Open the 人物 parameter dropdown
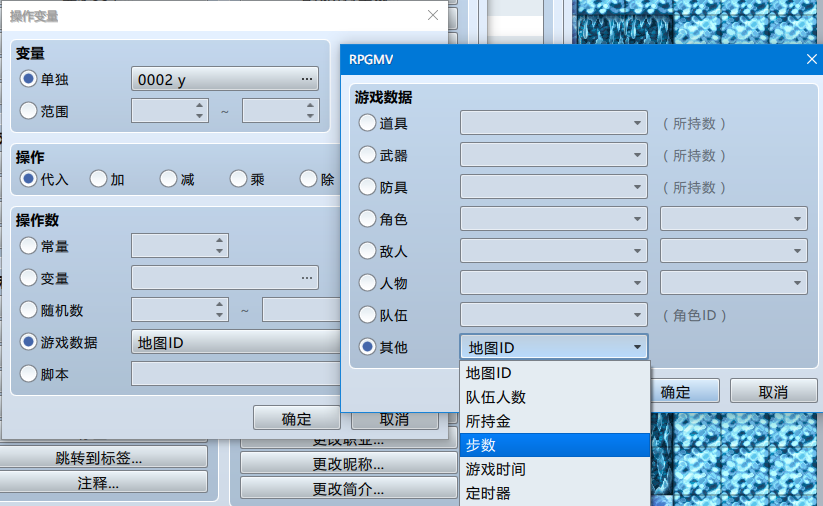823x506 pixels. pyautogui.click(x=734, y=283)
